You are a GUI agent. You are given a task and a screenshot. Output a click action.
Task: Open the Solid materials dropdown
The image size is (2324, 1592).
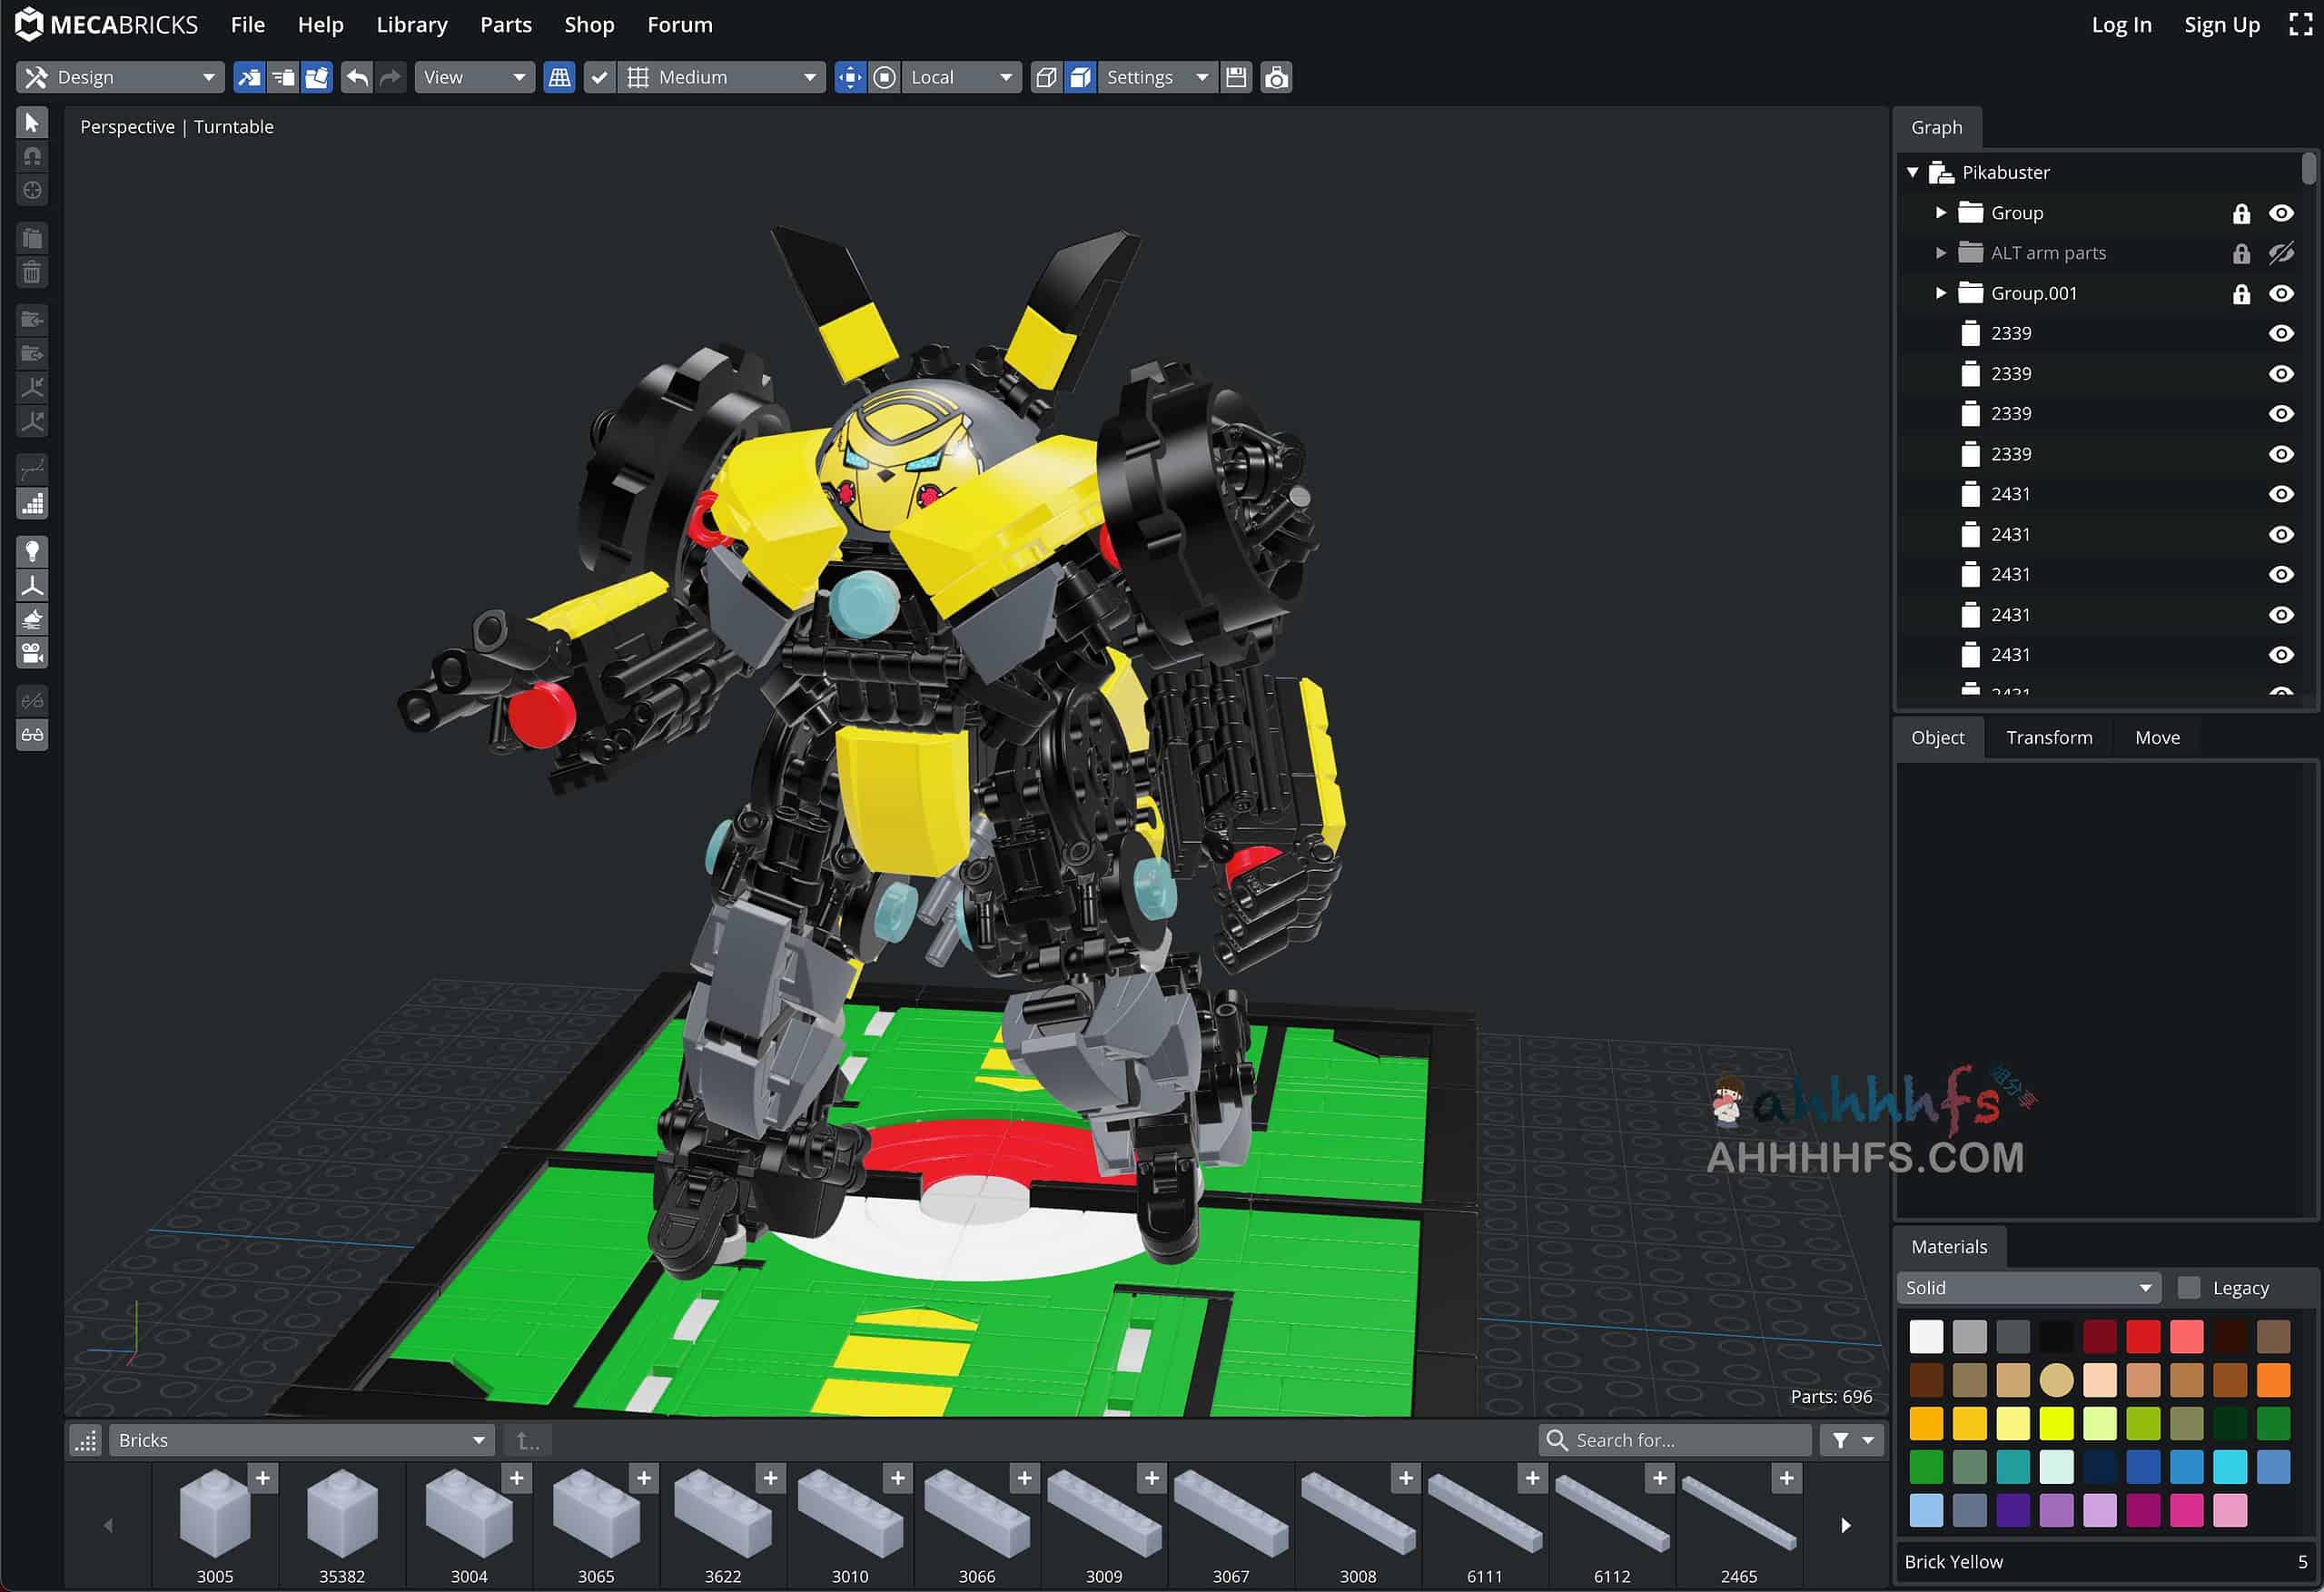2028,1287
